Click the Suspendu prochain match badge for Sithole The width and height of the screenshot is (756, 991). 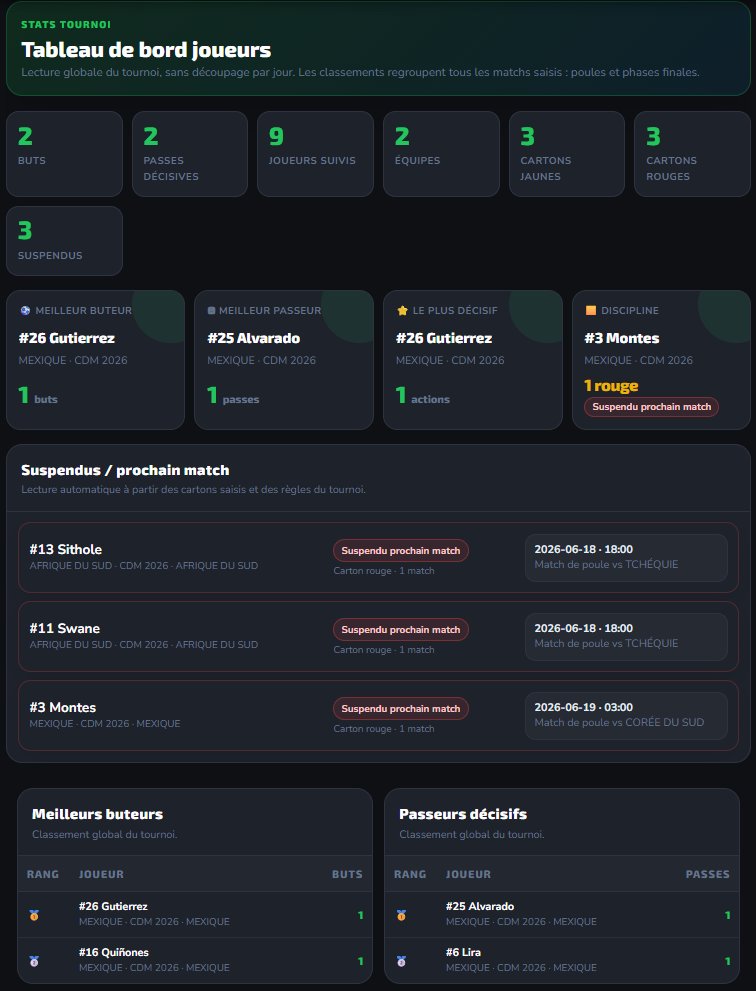pos(401,550)
